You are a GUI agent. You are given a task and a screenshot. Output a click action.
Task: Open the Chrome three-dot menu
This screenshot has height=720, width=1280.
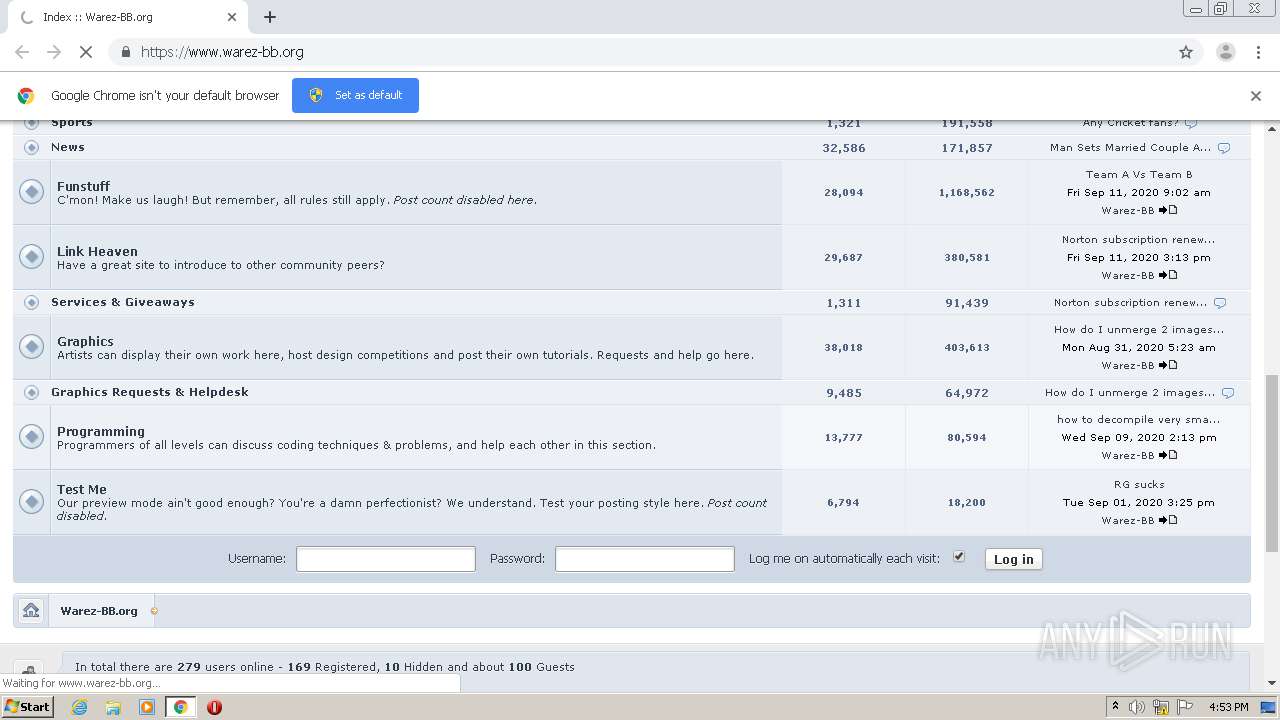point(1258,52)
